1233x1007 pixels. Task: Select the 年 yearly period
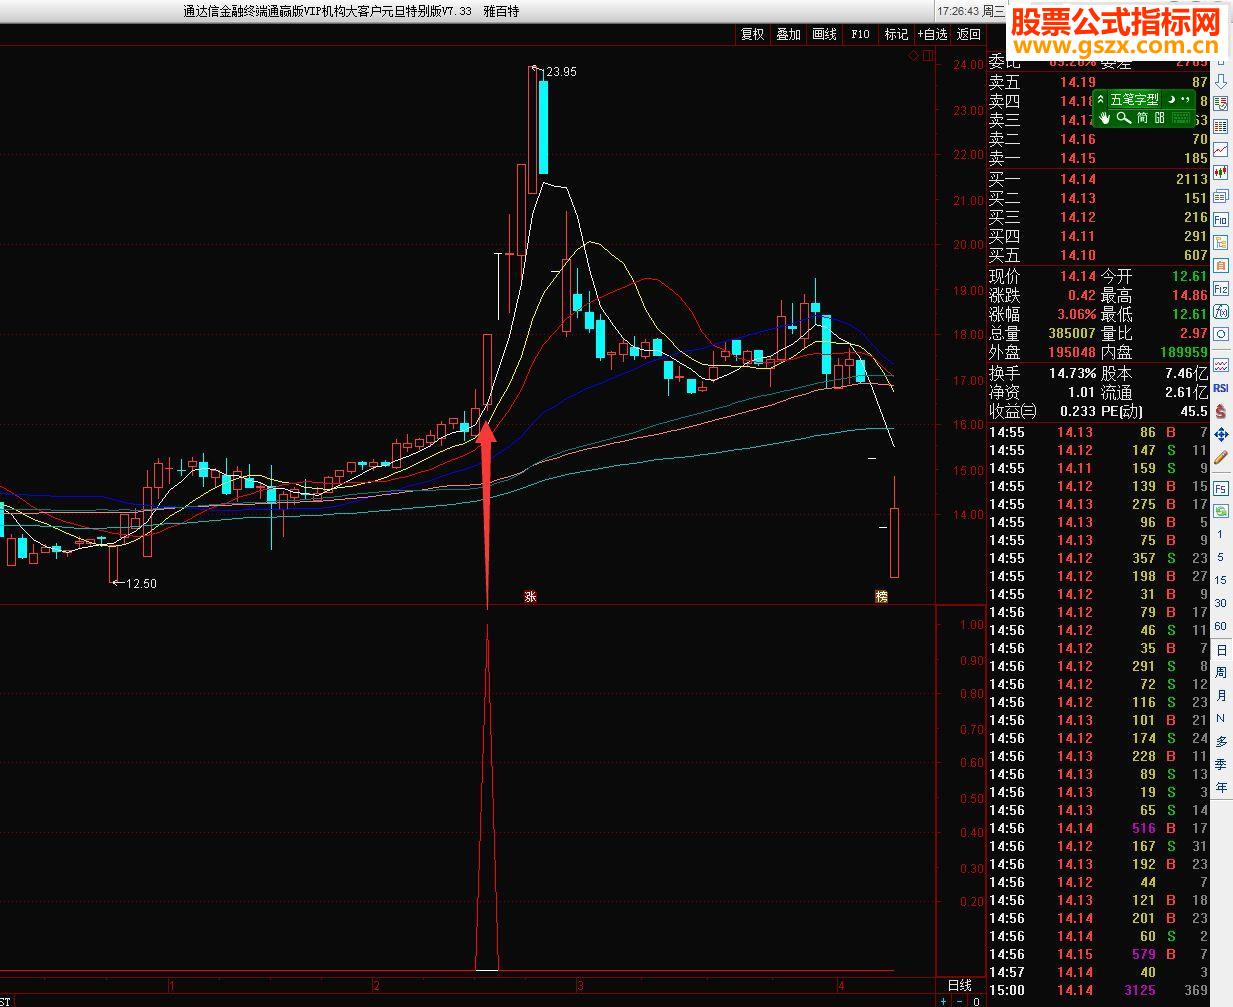[1221, 787]
